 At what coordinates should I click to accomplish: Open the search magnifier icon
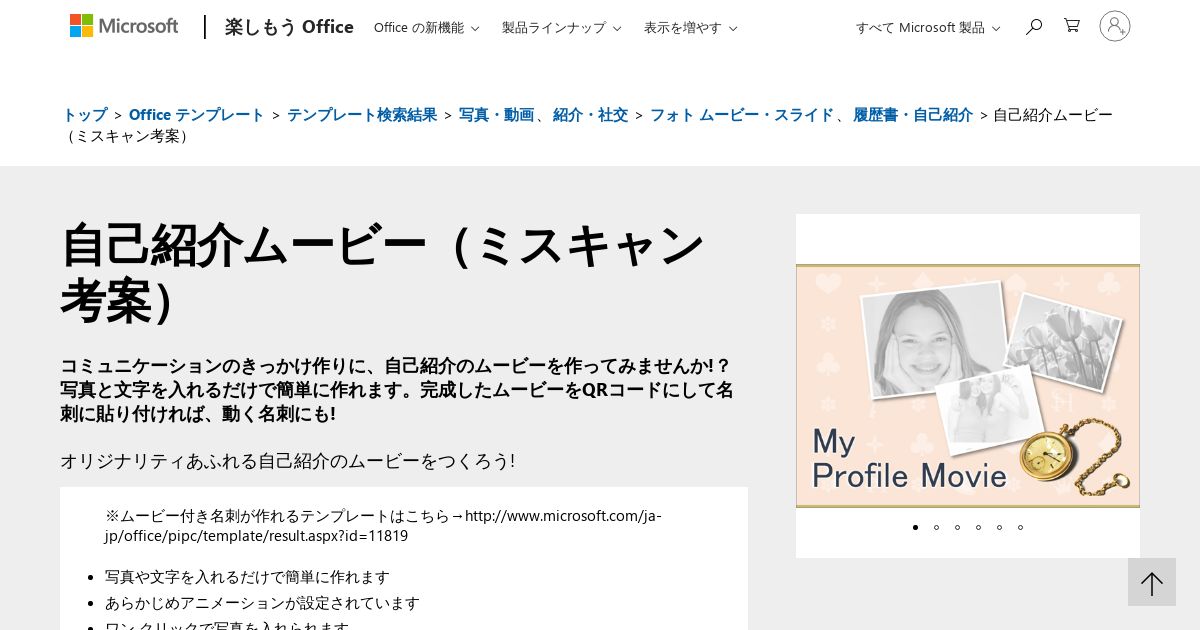(1034, 27)
